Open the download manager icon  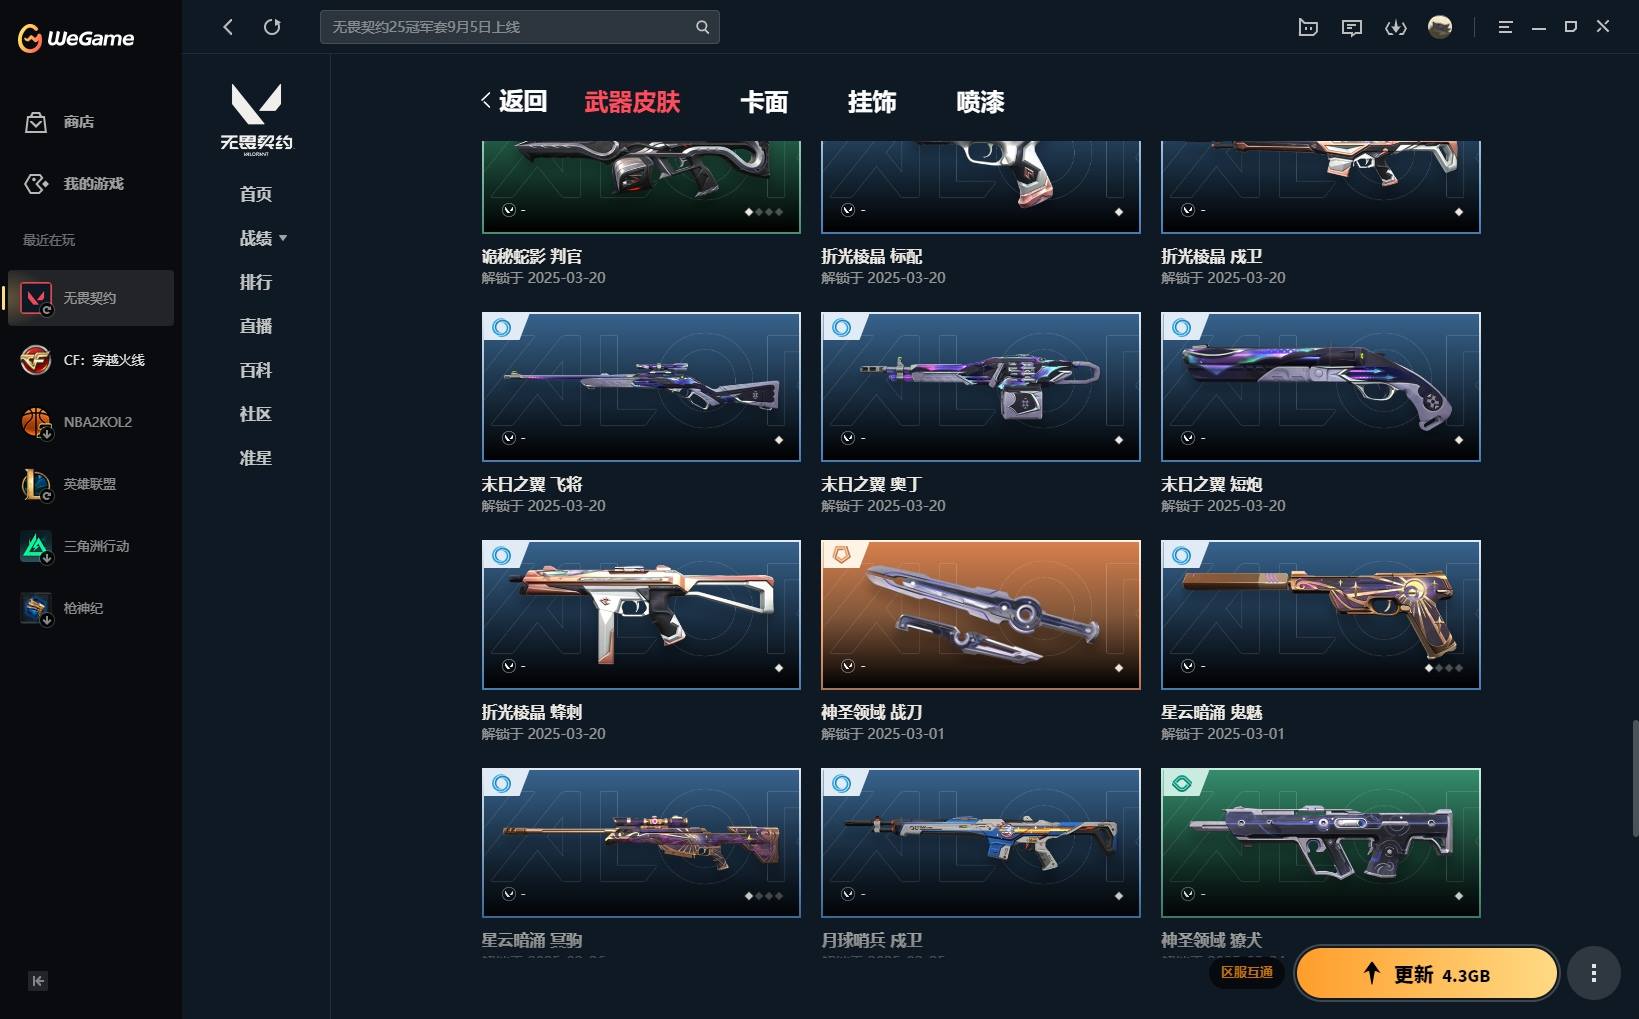pos(1396,27)
